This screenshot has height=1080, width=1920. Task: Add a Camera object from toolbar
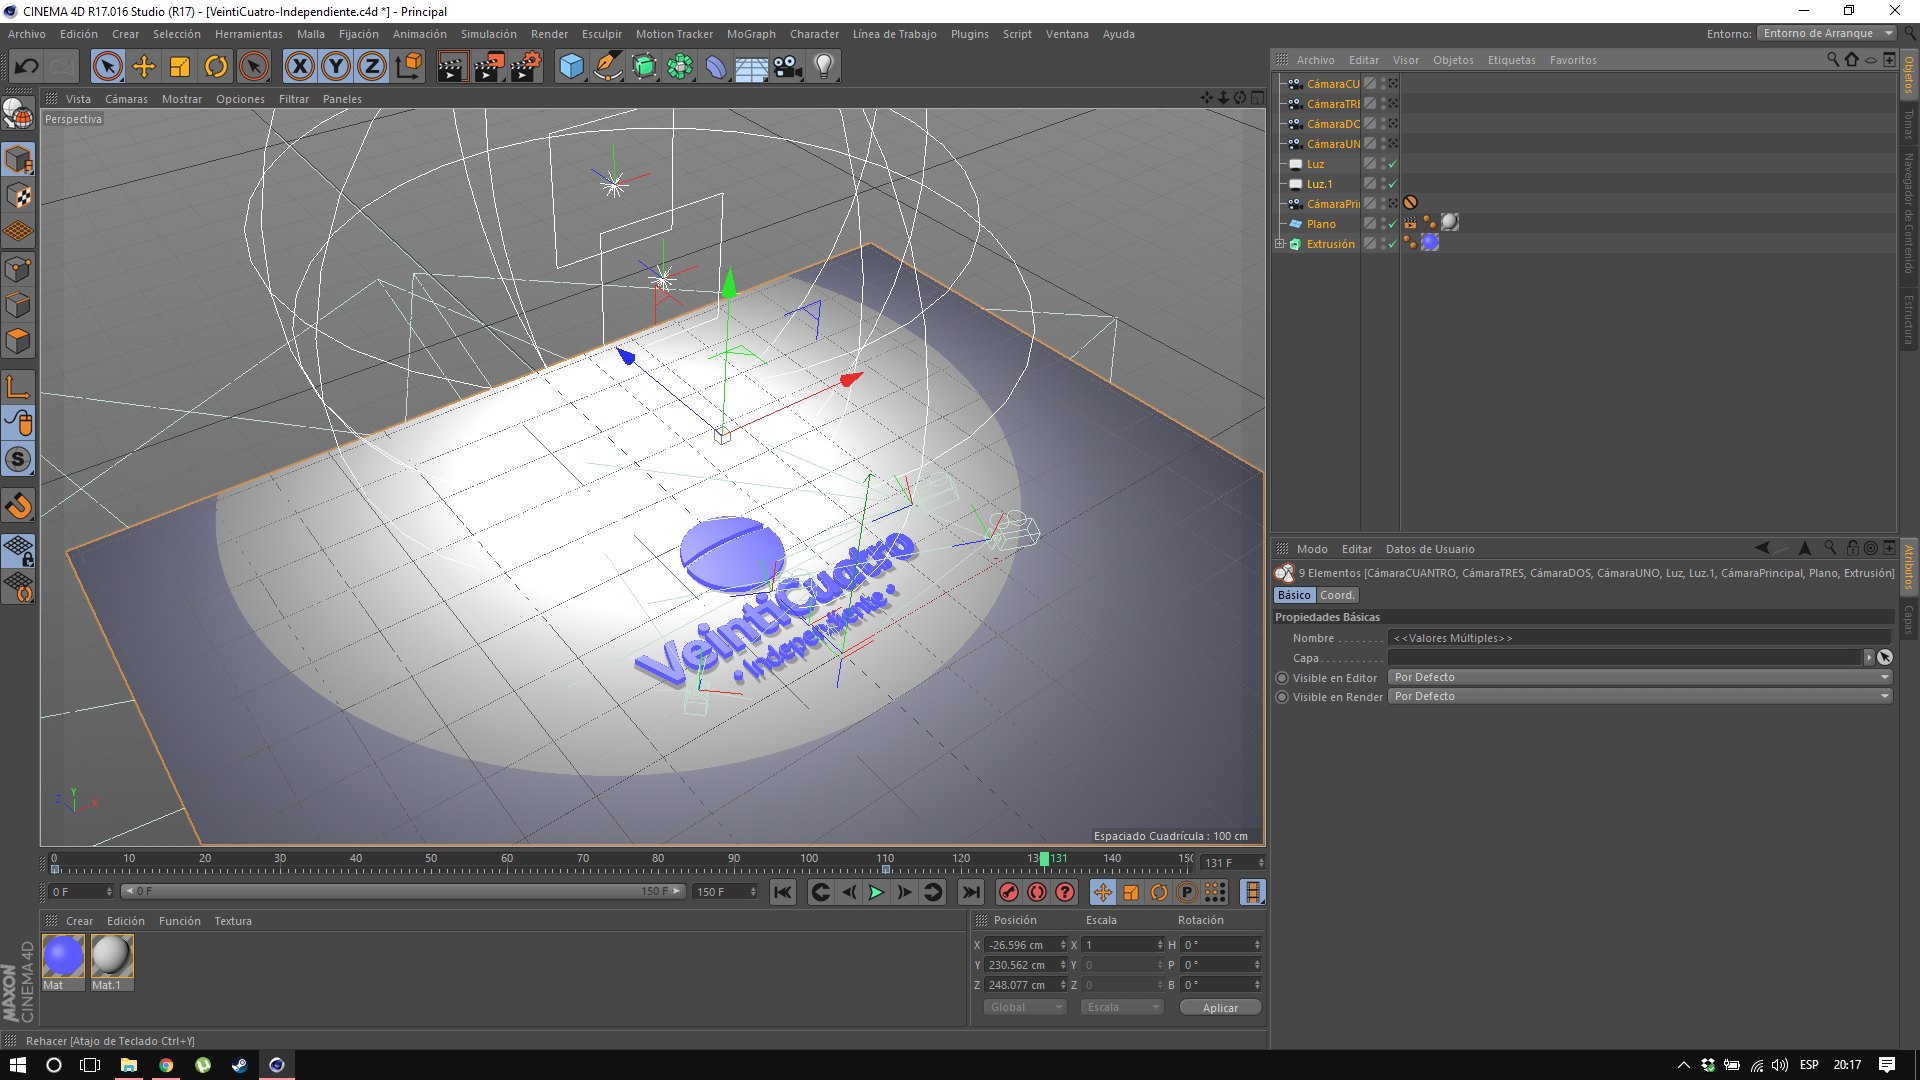coord(788,67)
